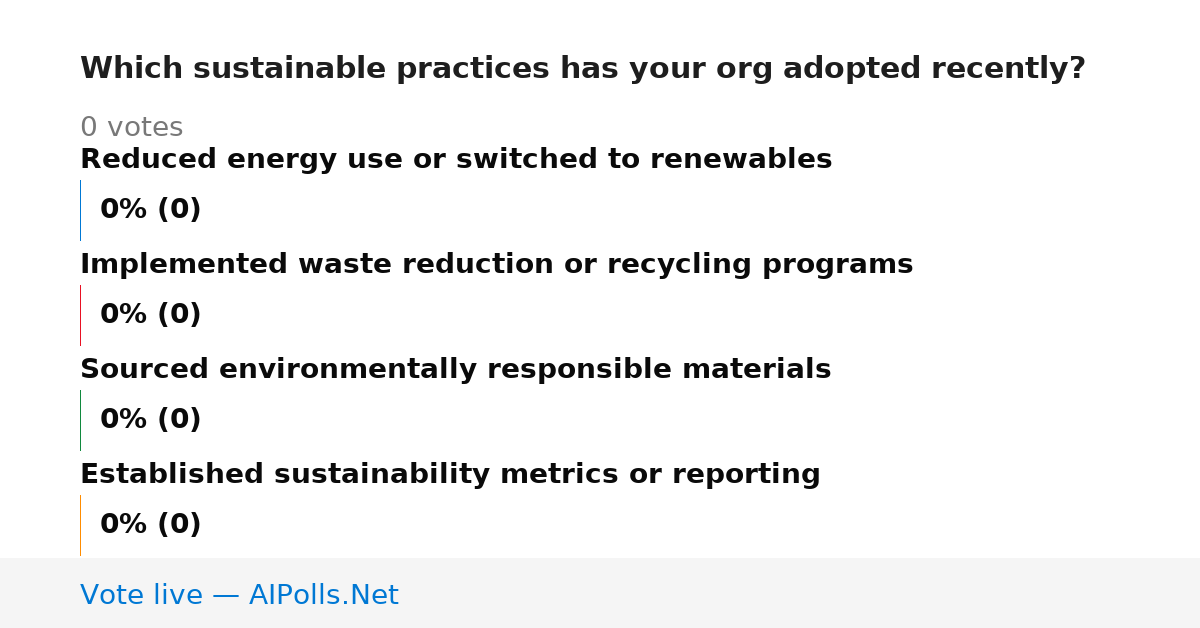Select Reduced energy use or switched to renewables
Image resolution: width=1200 pixels, height=628 pixels.
coord(456,160)
